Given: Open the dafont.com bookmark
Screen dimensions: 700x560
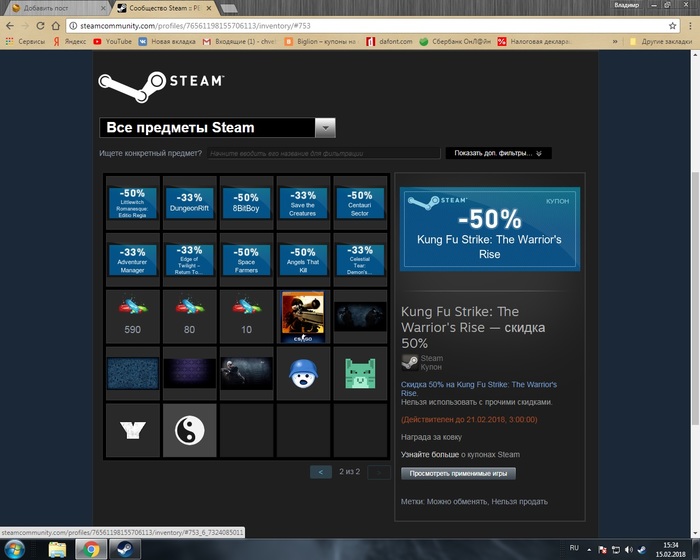Looking at the screenshot, I should pyautogui.click(x=389, y=42).
